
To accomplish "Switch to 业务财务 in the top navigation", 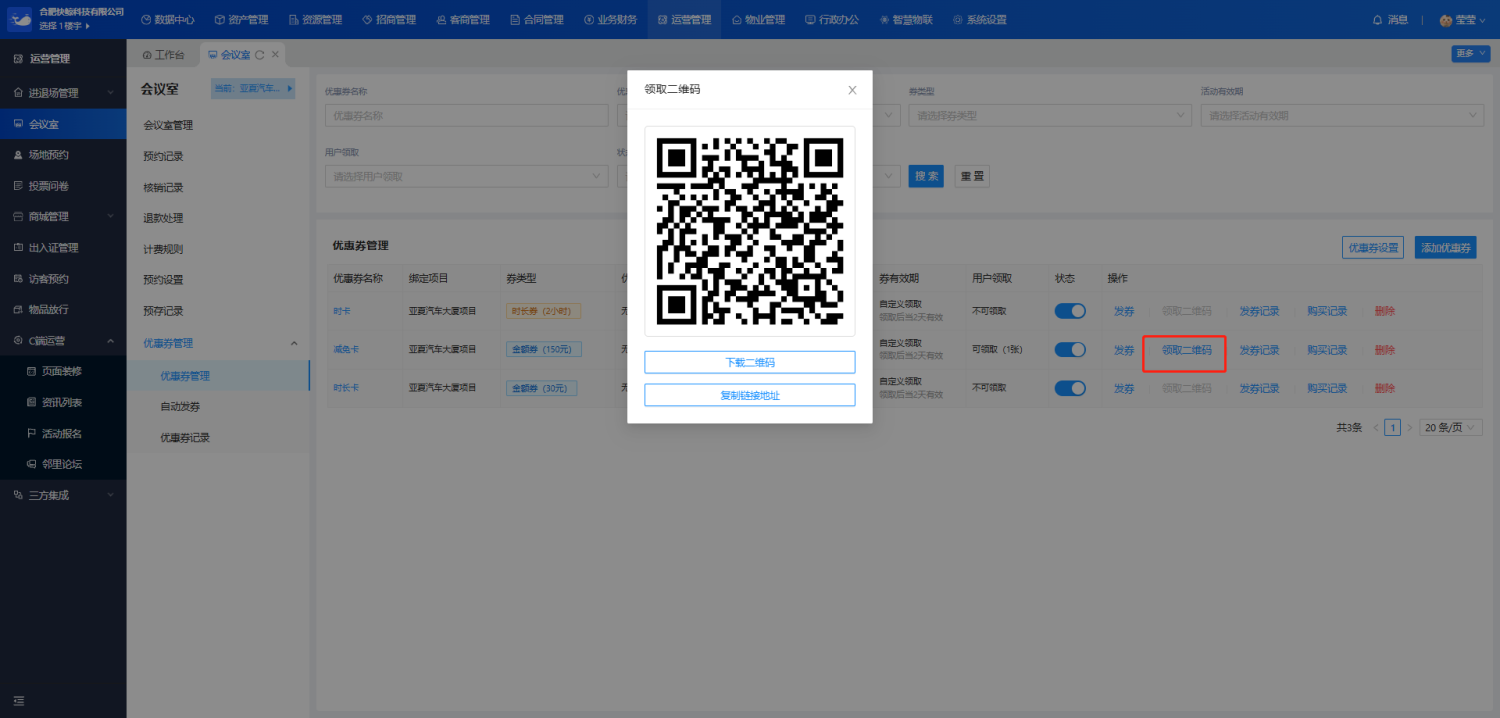I will point(611,19).
